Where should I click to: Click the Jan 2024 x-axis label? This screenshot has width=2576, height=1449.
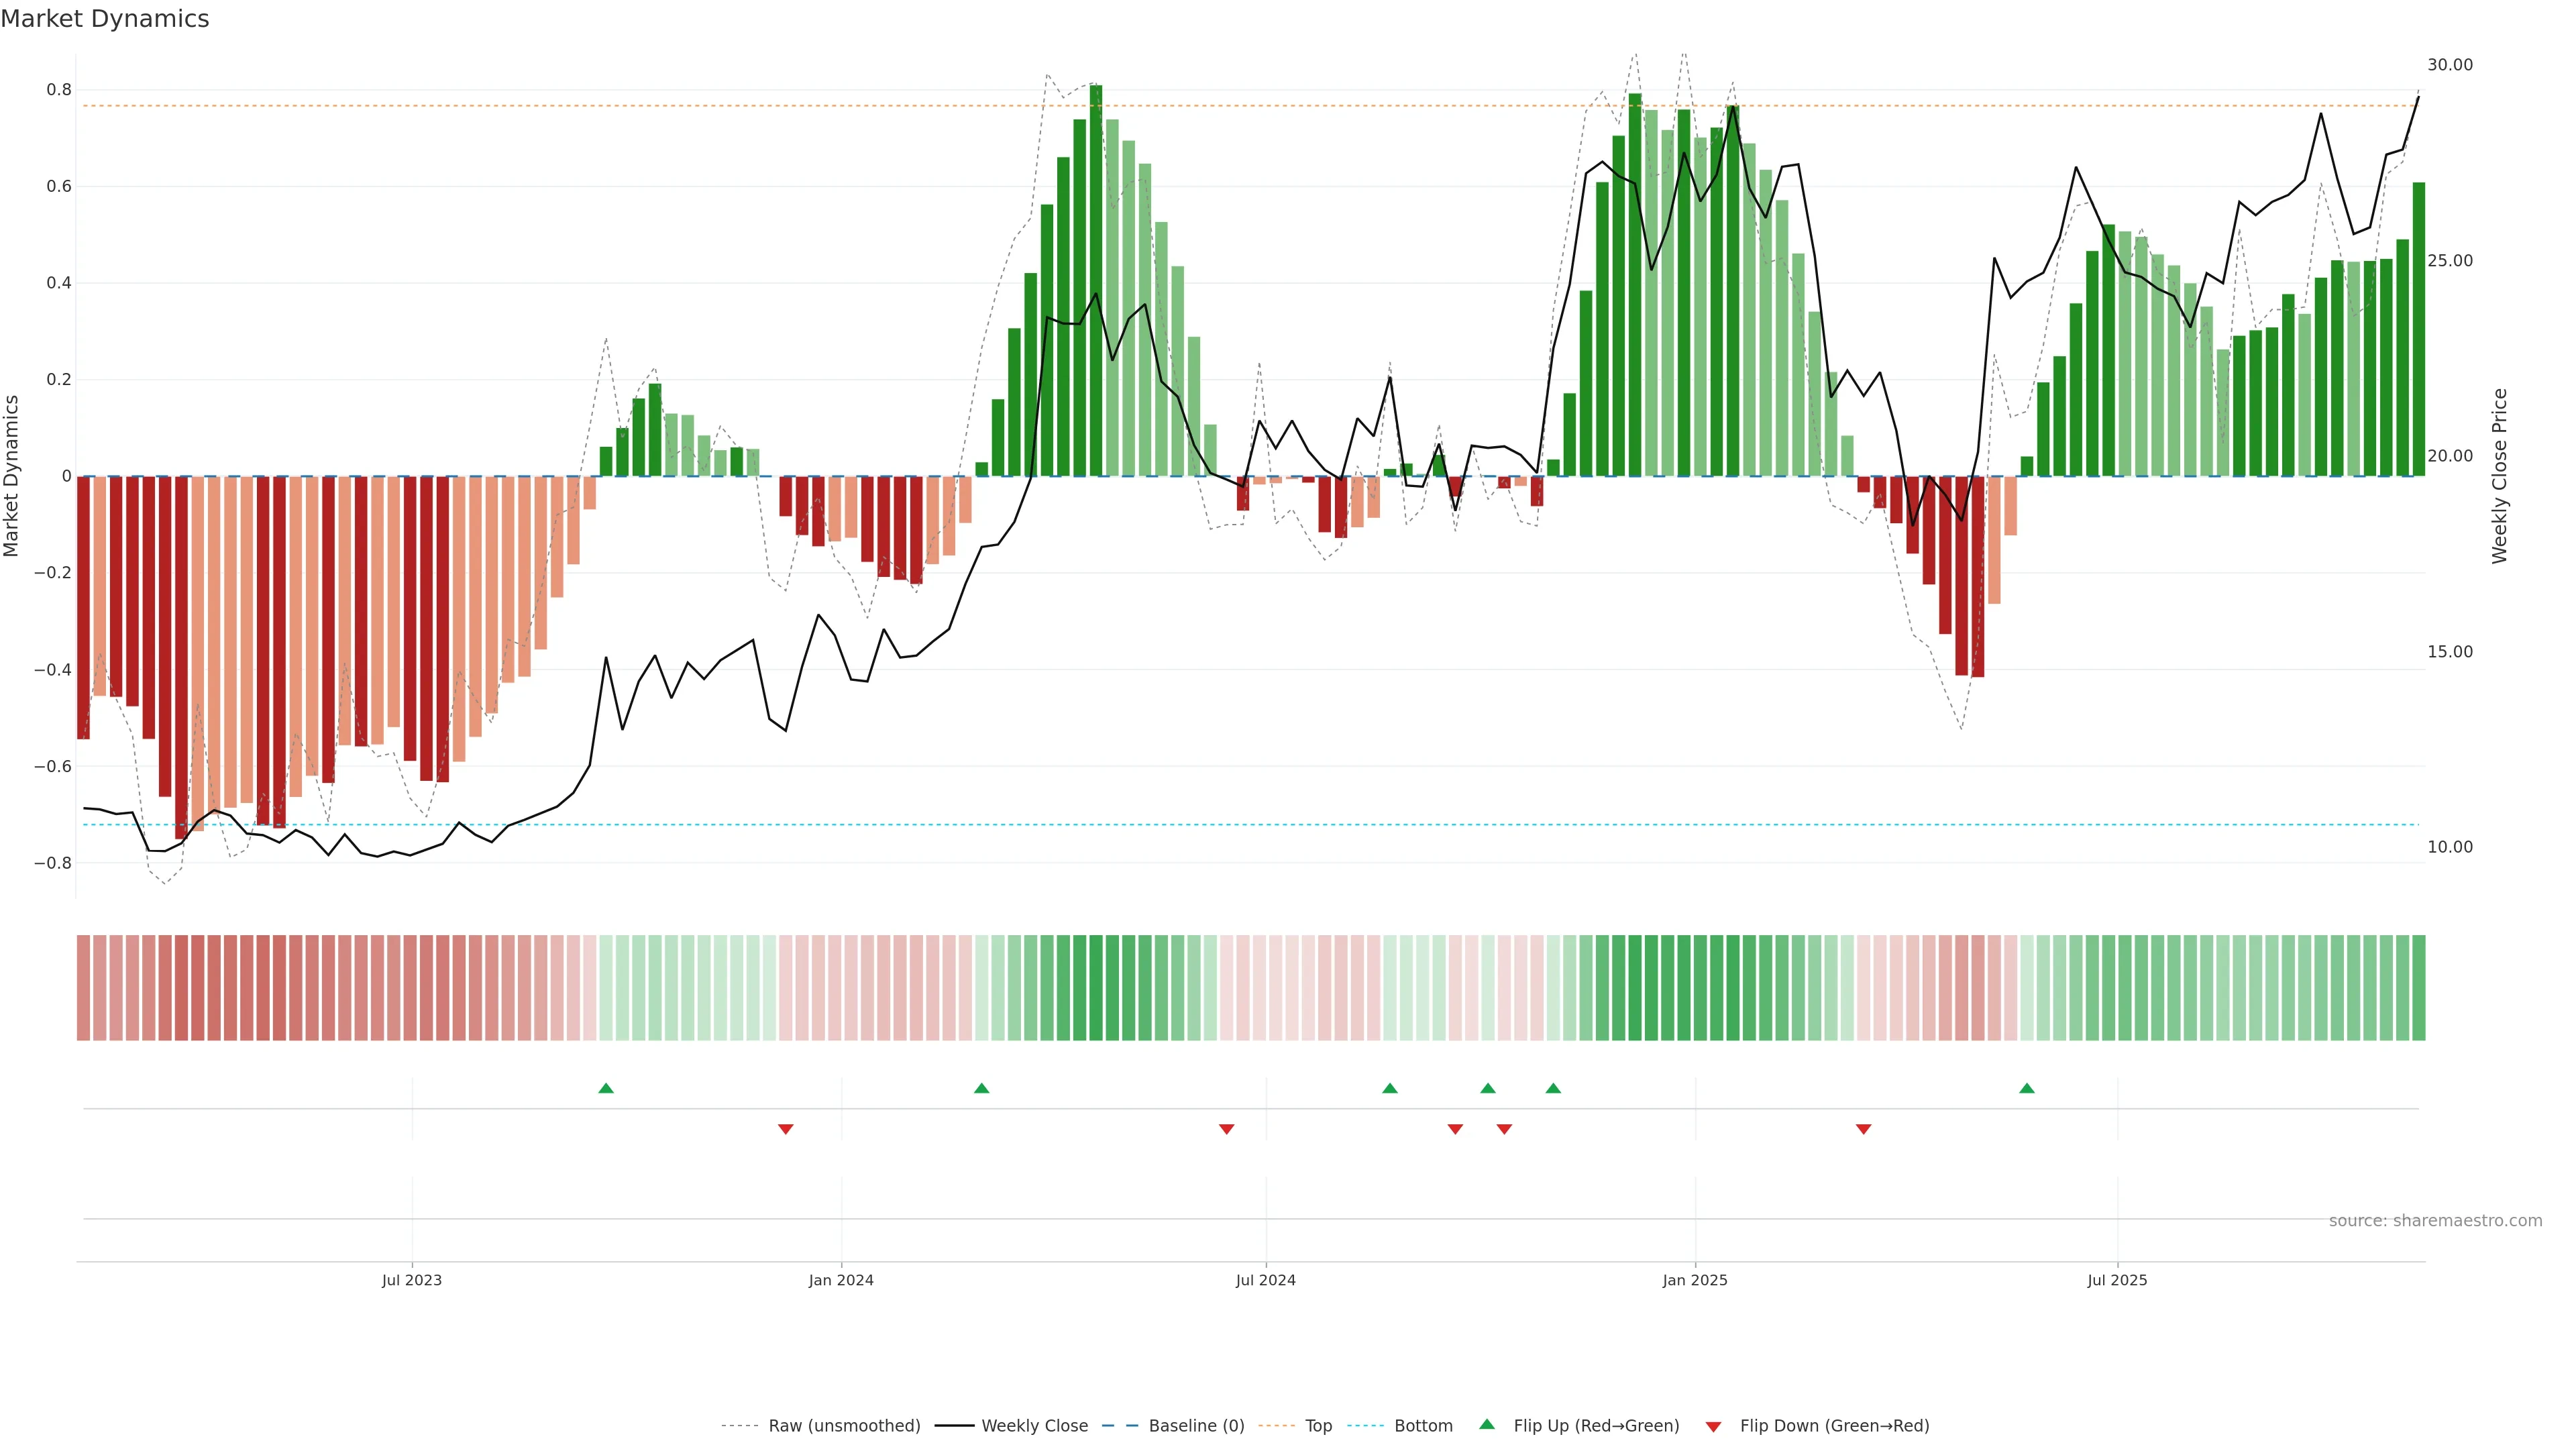(x=841, y=1280)
